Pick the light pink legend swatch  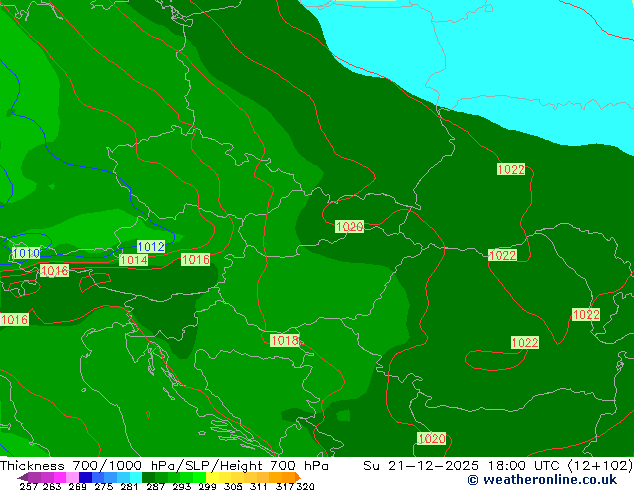pyautogui.click(x=72, y=477)
